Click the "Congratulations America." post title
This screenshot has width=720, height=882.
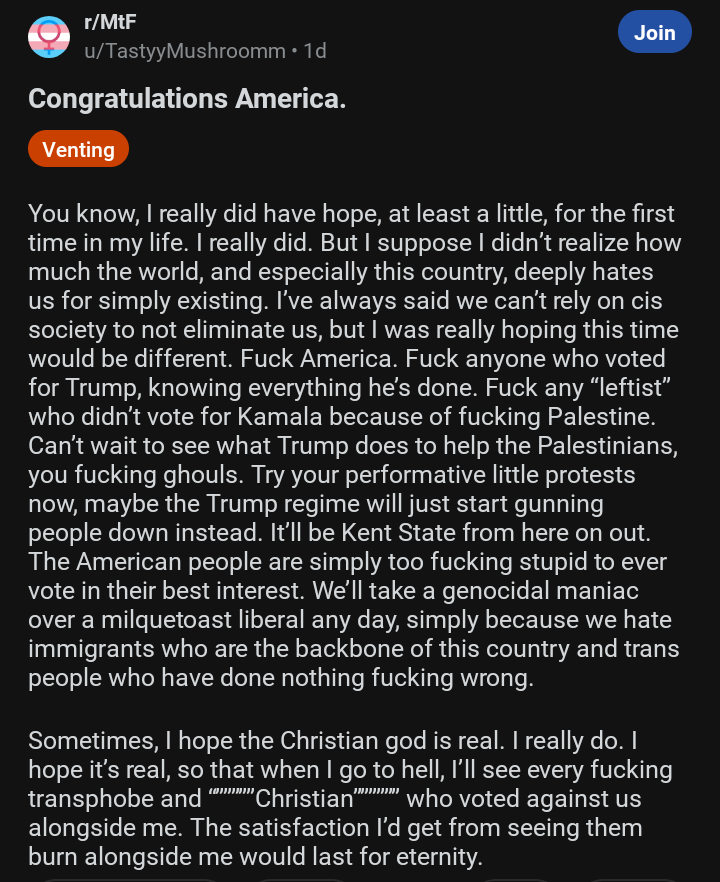point(187,99)
